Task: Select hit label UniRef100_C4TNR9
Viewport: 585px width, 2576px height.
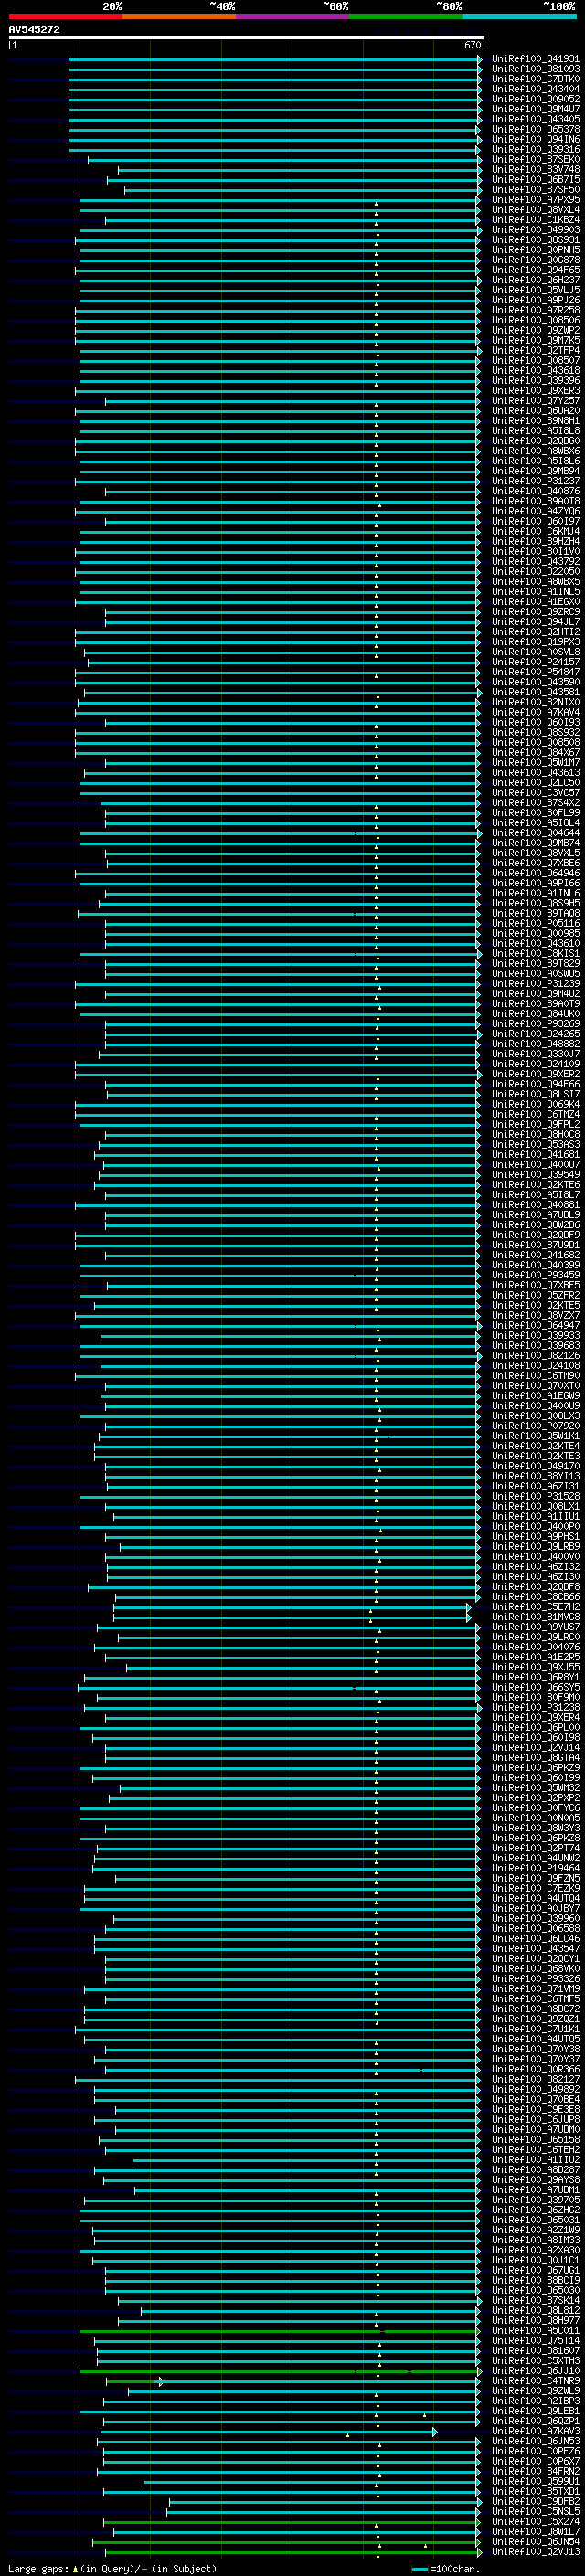Action: pyautogui.click(x=535, y=2381)
